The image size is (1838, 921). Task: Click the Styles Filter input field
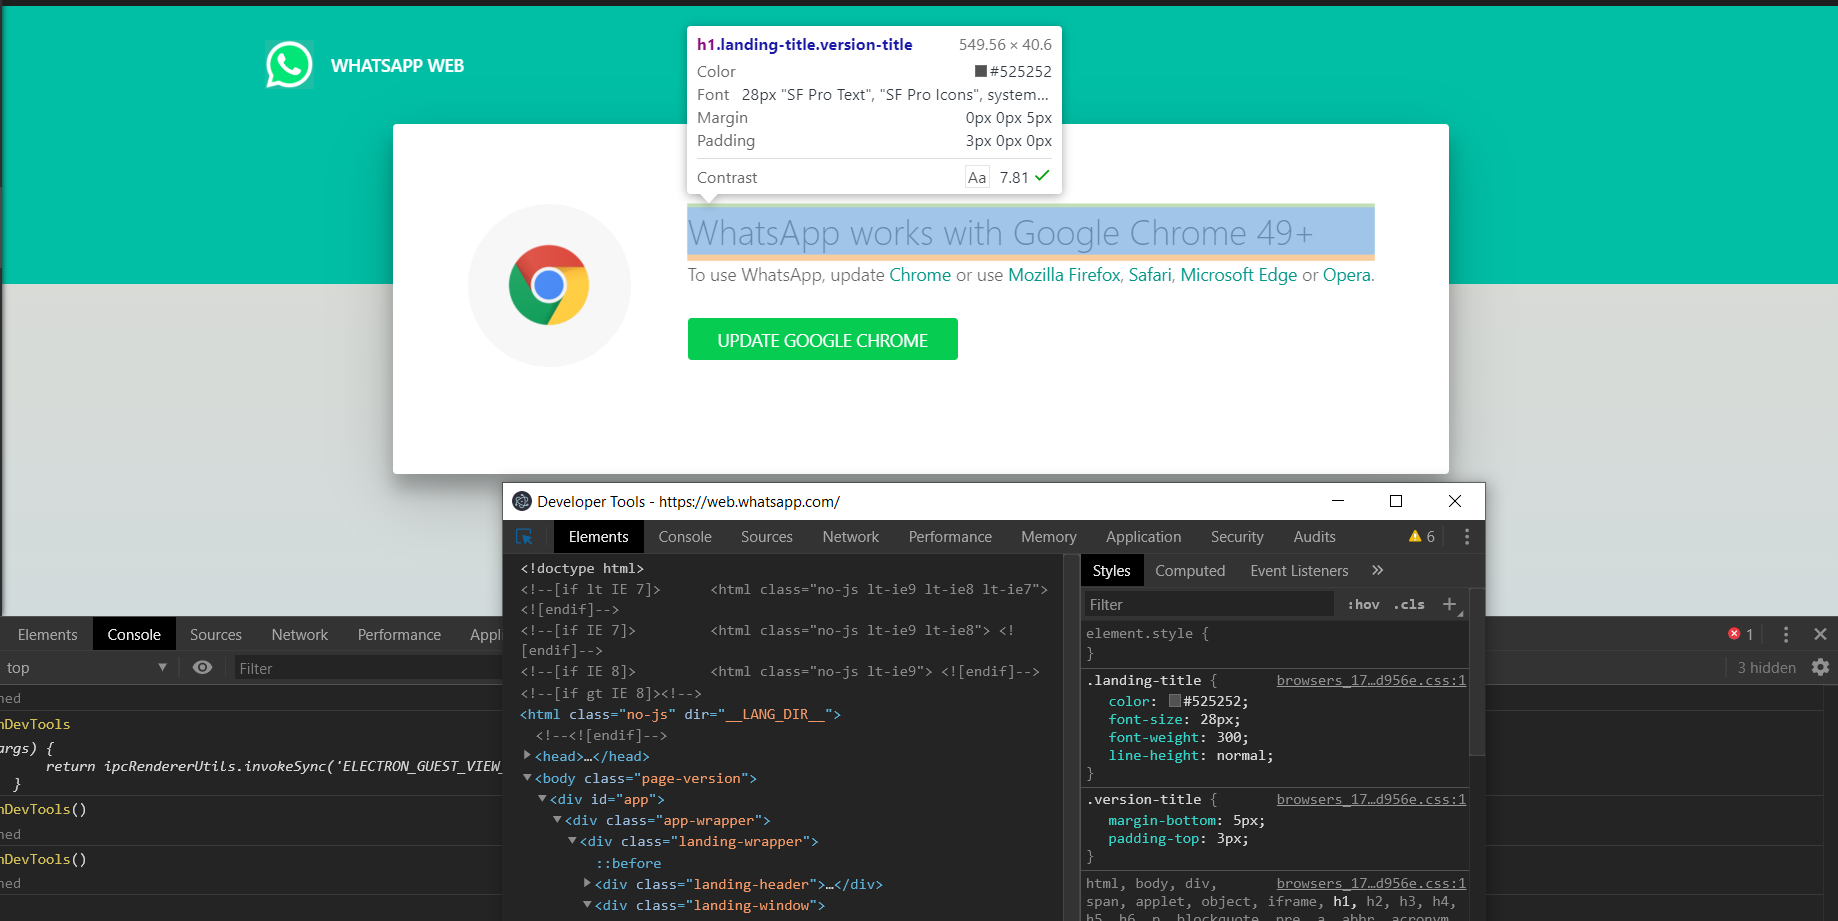click(x=1209, y=604)
